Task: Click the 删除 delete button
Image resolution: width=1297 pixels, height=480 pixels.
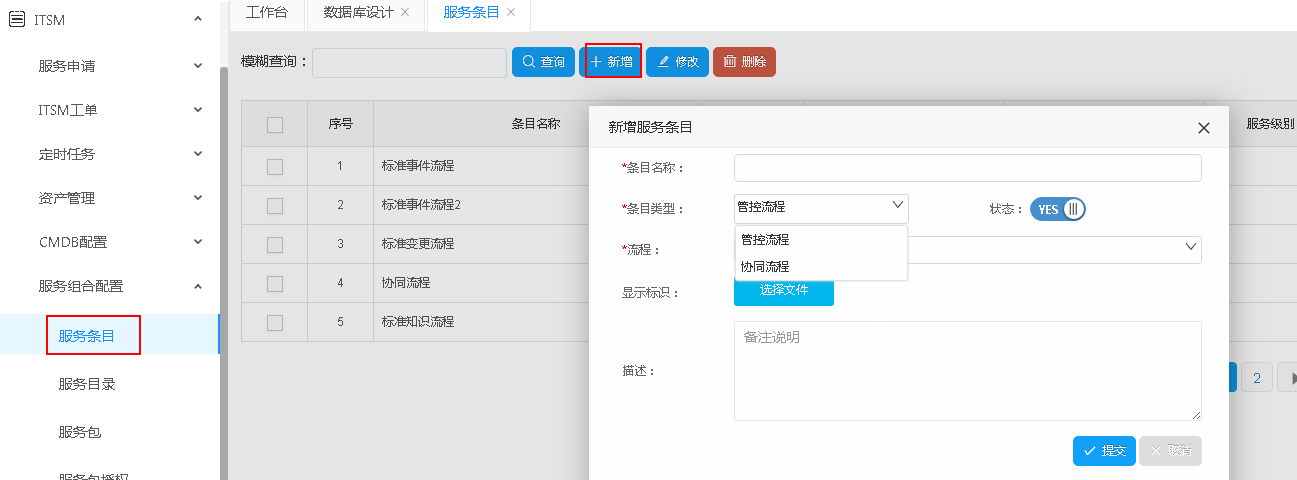Action: click(x=744, y=62)
